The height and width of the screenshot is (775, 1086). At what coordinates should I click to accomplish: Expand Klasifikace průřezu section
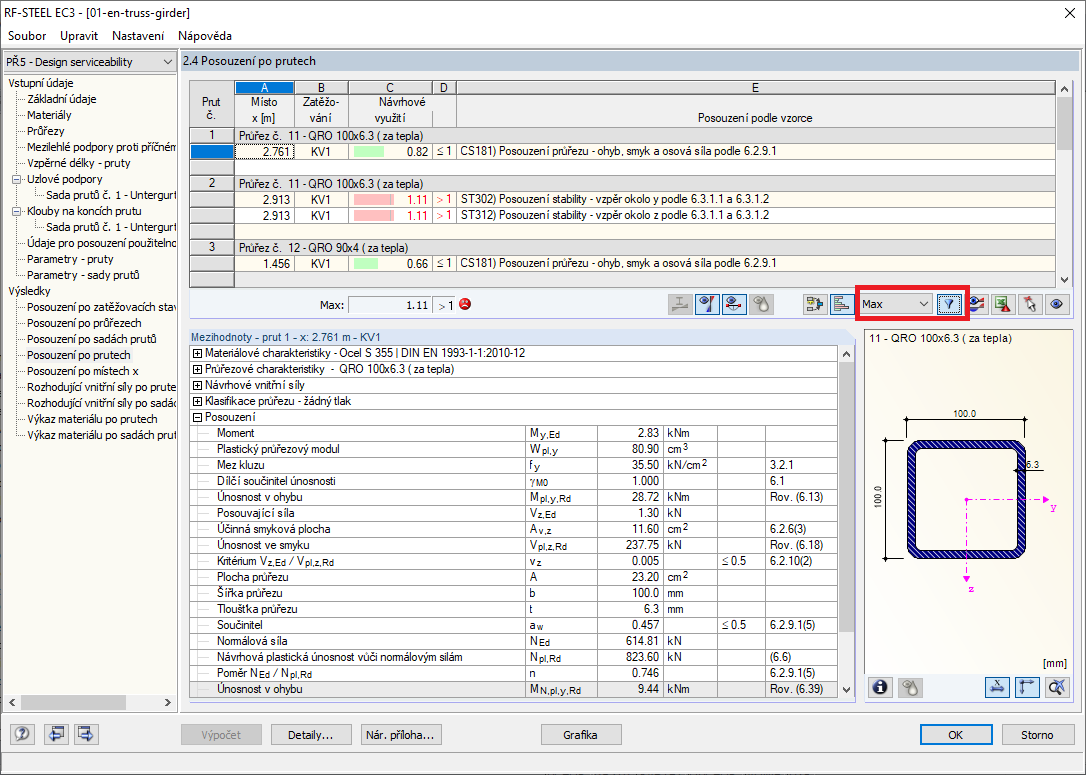click(197, 401)
